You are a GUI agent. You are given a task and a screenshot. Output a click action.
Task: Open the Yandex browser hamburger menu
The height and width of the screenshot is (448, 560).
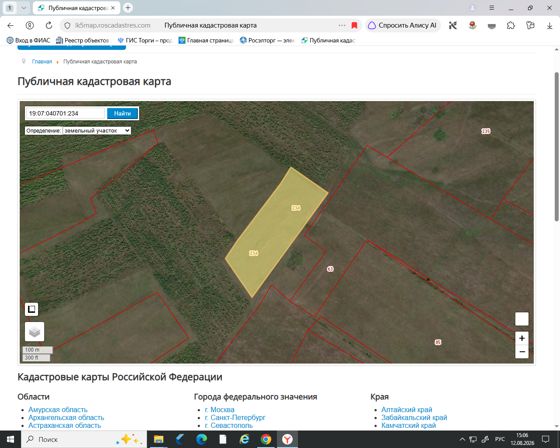coord(492,8)
